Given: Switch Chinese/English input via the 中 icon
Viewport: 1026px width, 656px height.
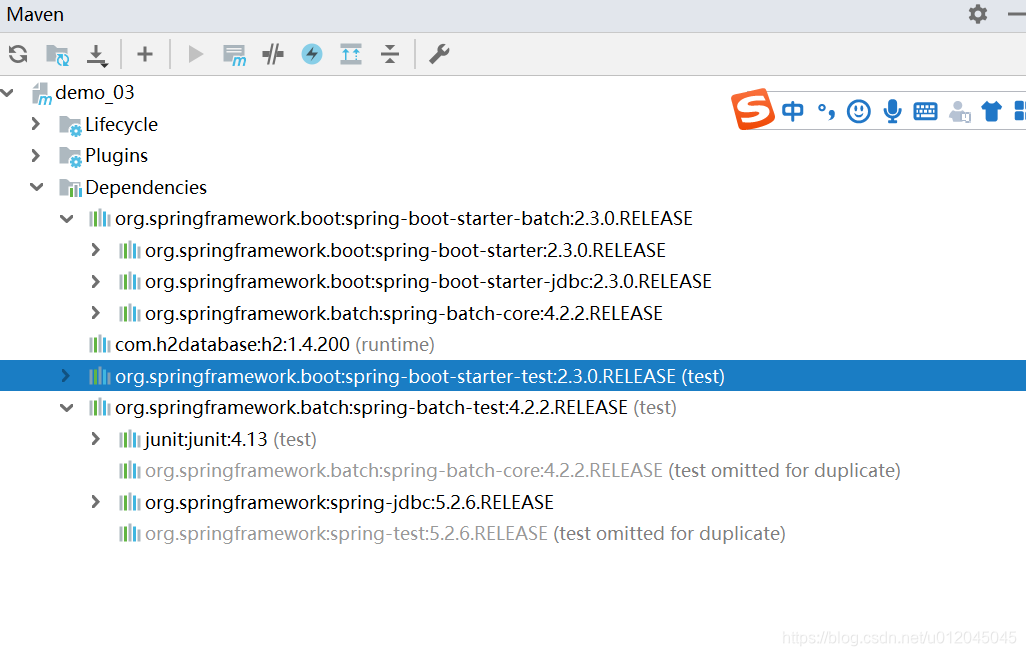Looking at the screenshot, I should coord(792,111).
